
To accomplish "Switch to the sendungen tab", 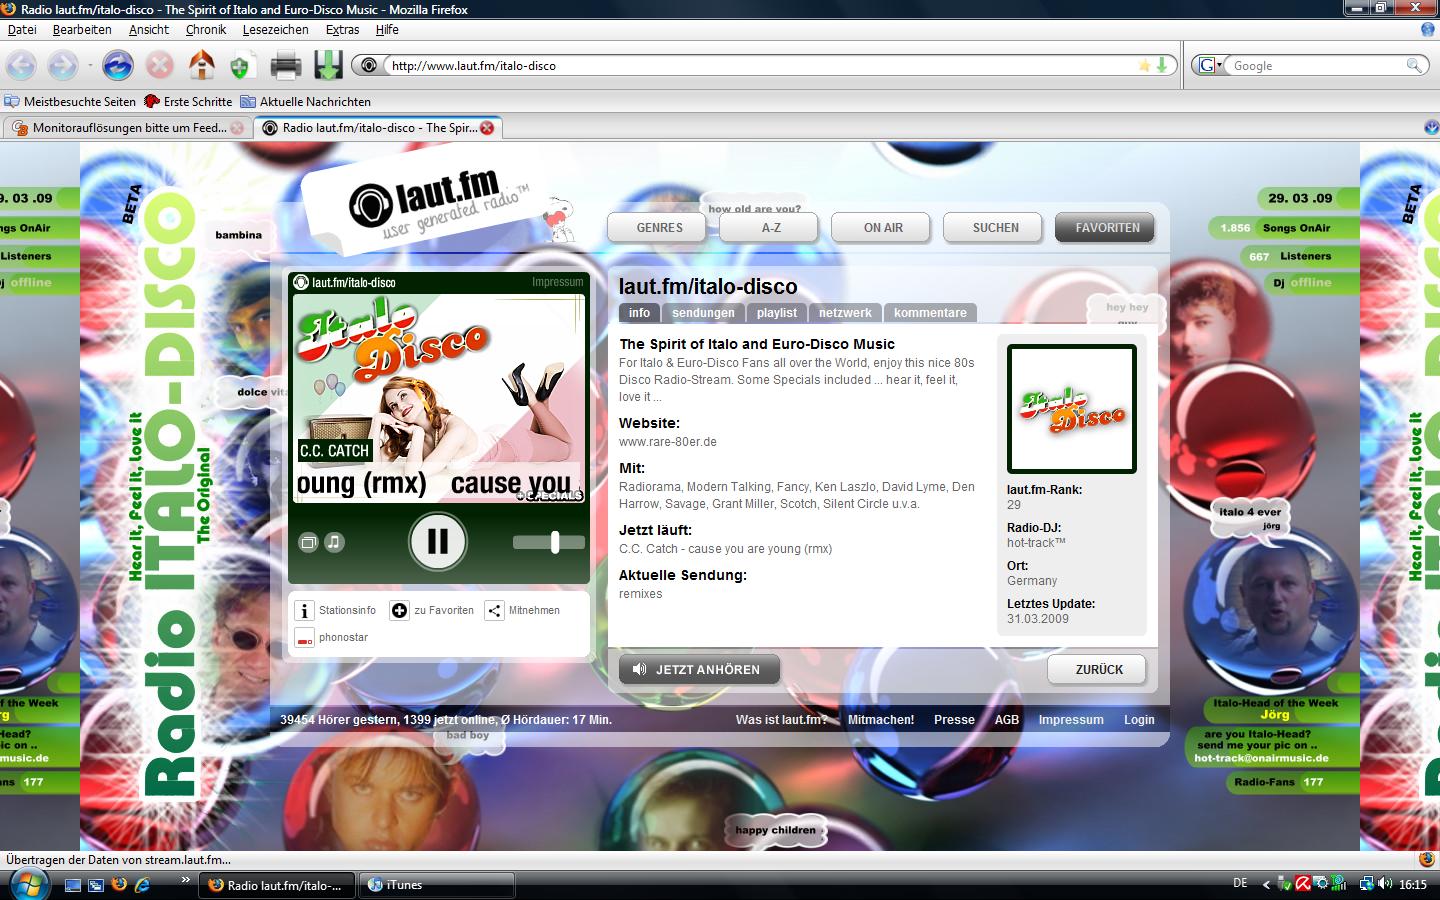I will [703, 313].
